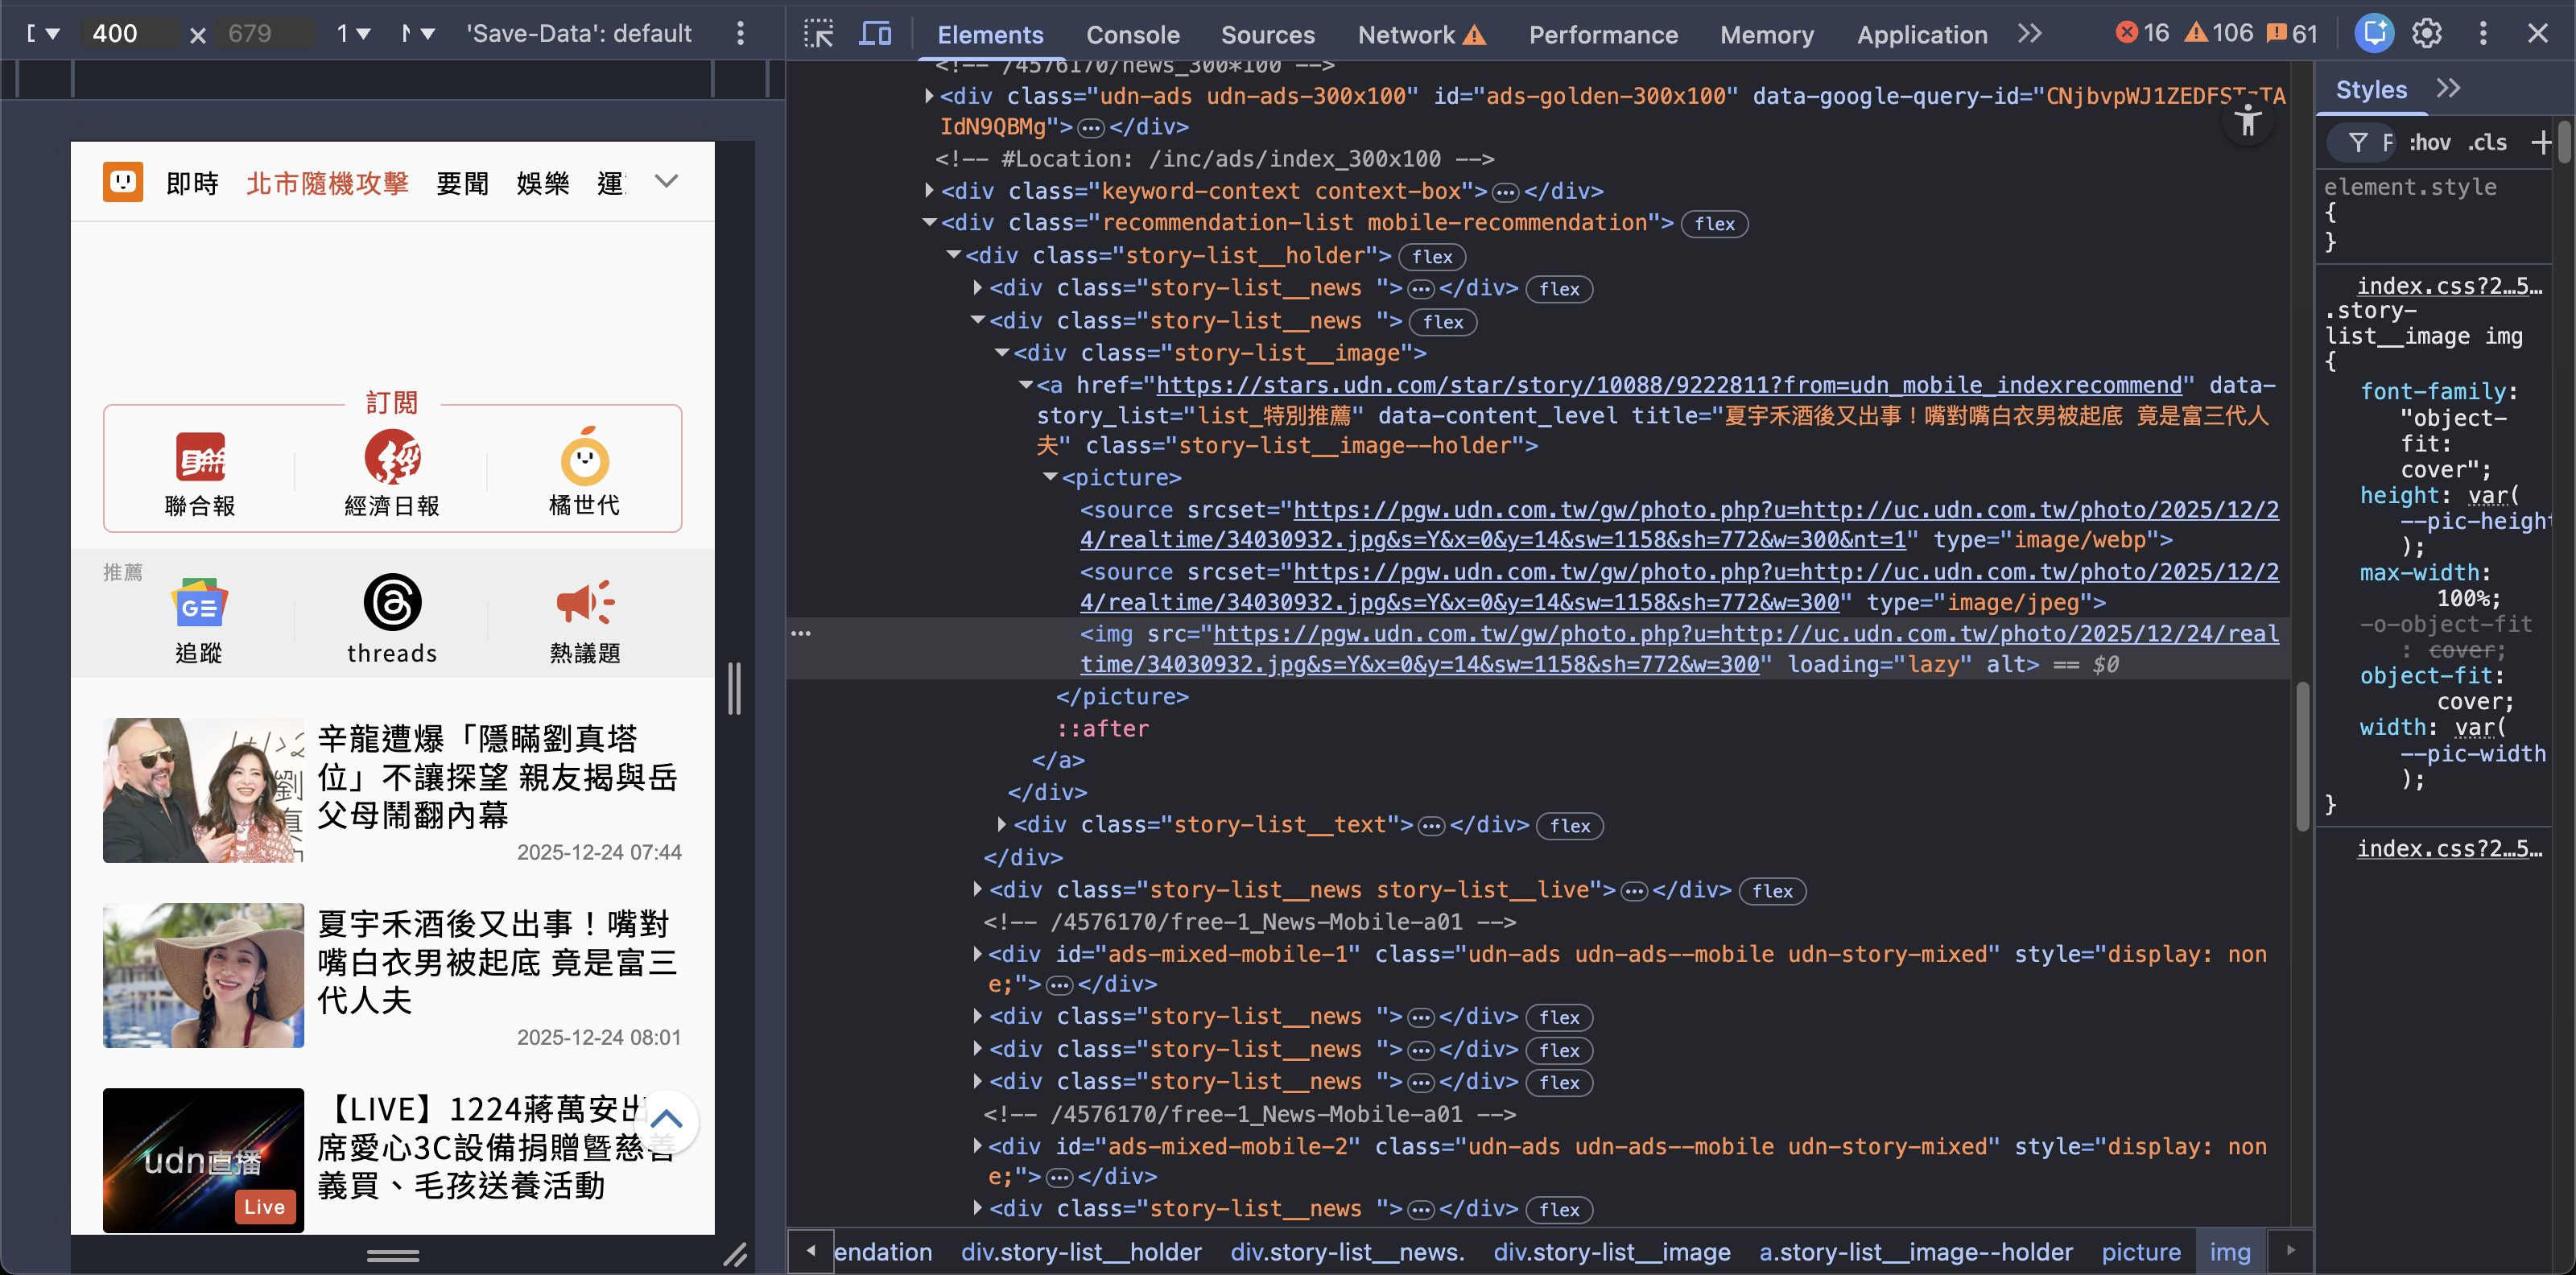The image size is (2576, 1275).
Task: Click the flex badge on story-list__holder
Action: click(1432, 257)
